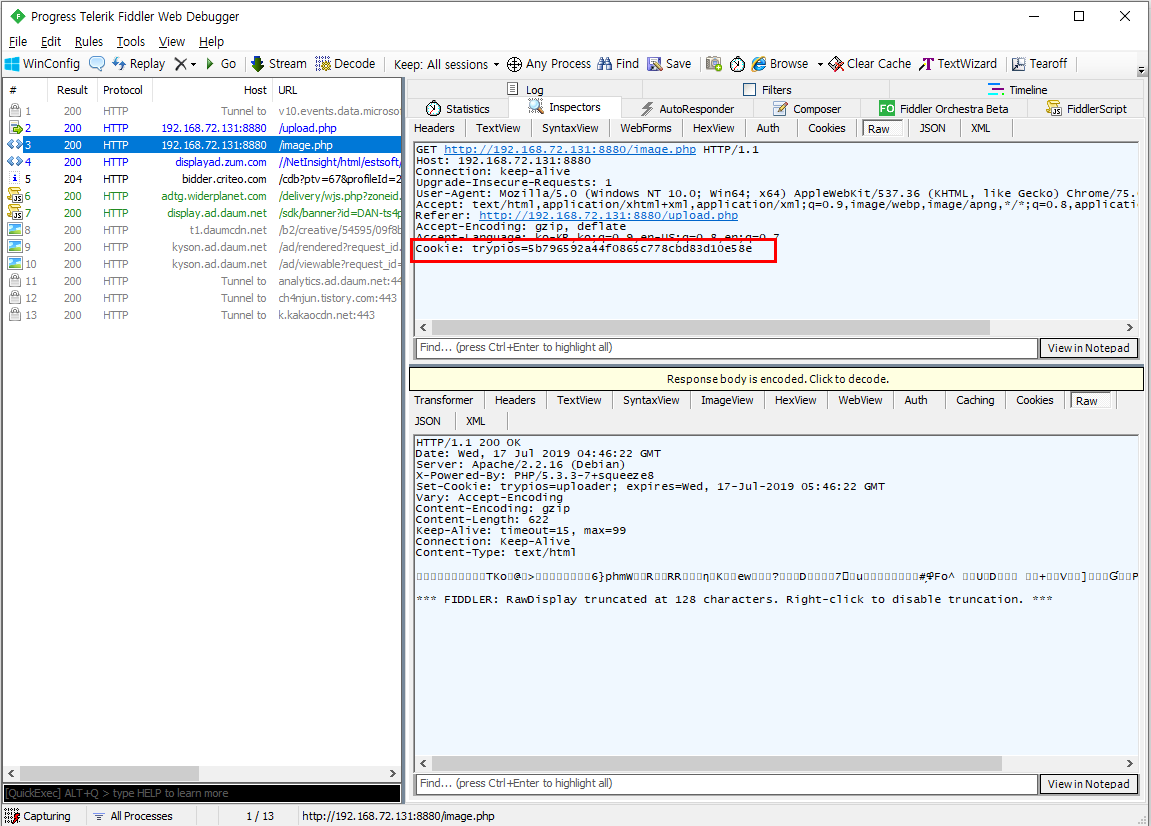Click the Remove X toolbar icon
Viewport: 1151px width, 826px height.
(x=181, y=64)
